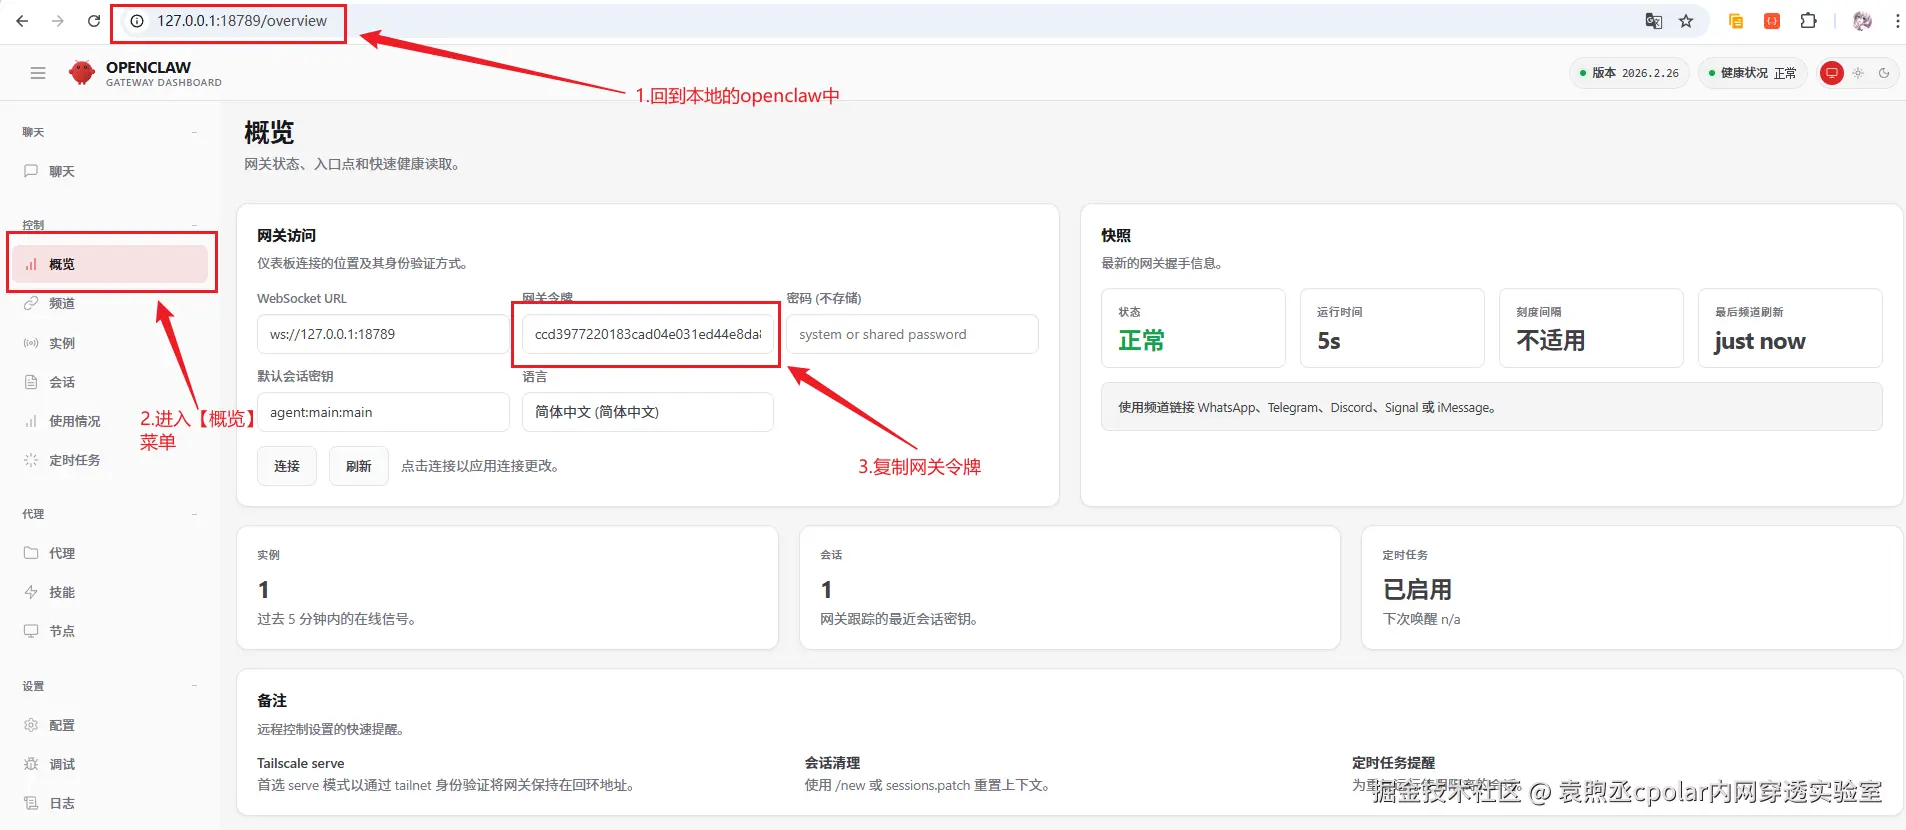Open 日志 logs in sidebar
Image resolution: width=1906 pixels, height=830 pixels.
(110, 803)
